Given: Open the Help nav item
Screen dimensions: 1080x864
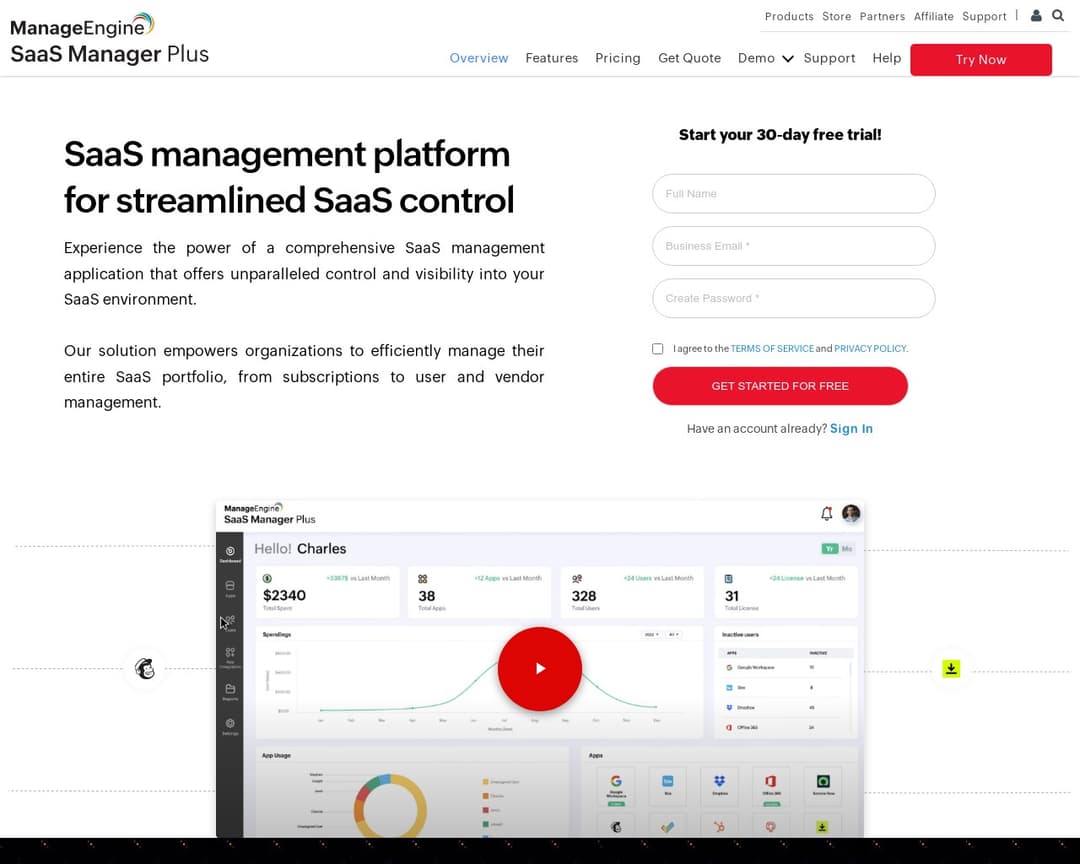Looking at the screenshot, I should point(886,59).
